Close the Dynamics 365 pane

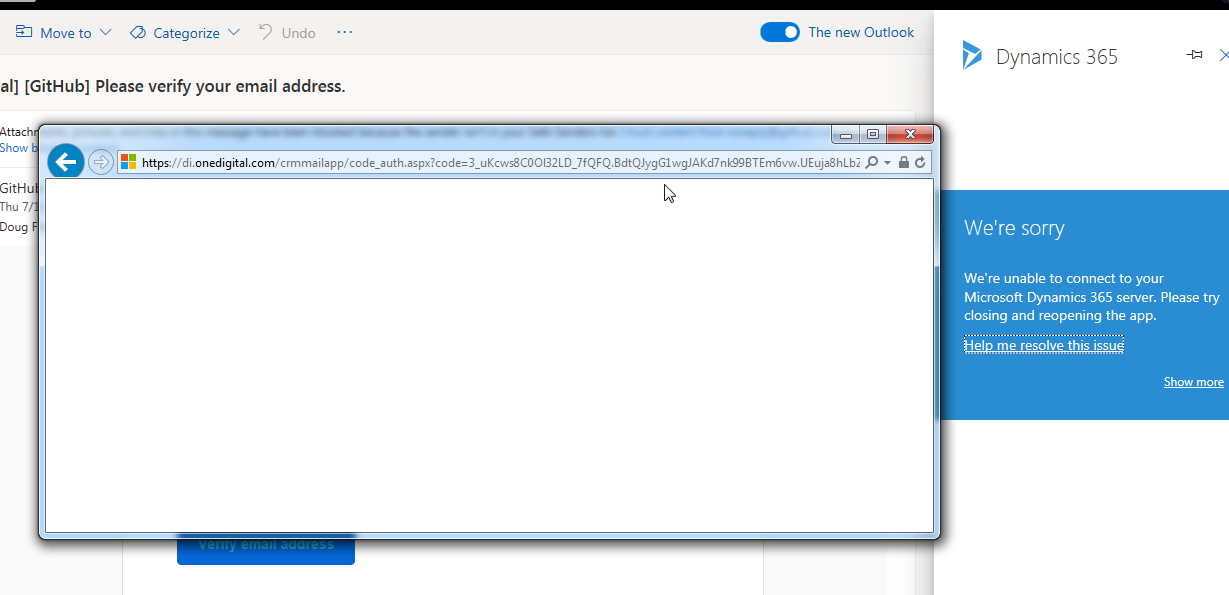tap(1223, 55)
